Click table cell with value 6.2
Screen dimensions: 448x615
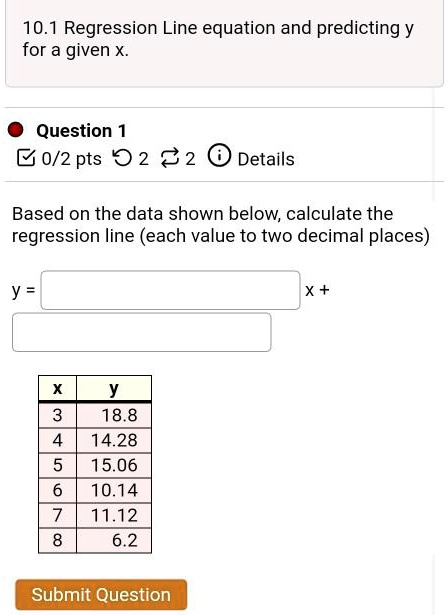point(114,540)
